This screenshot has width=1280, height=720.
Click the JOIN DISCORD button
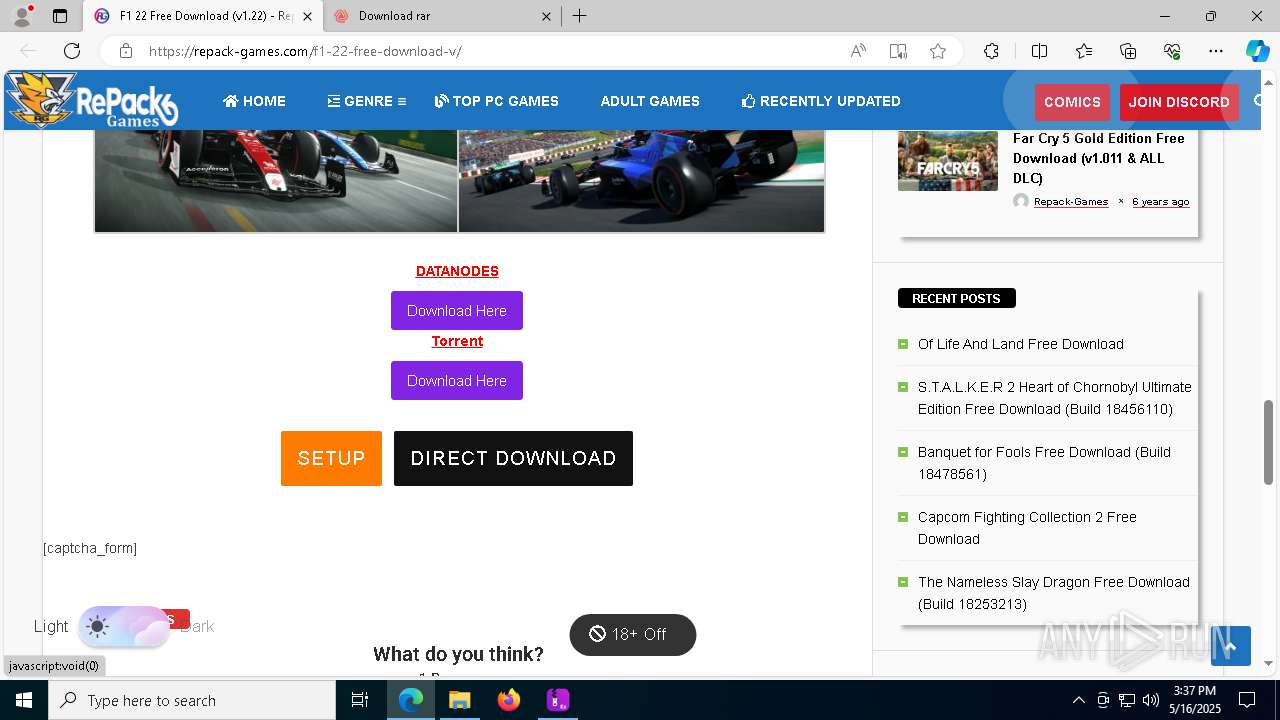(x=1179, y=102)
